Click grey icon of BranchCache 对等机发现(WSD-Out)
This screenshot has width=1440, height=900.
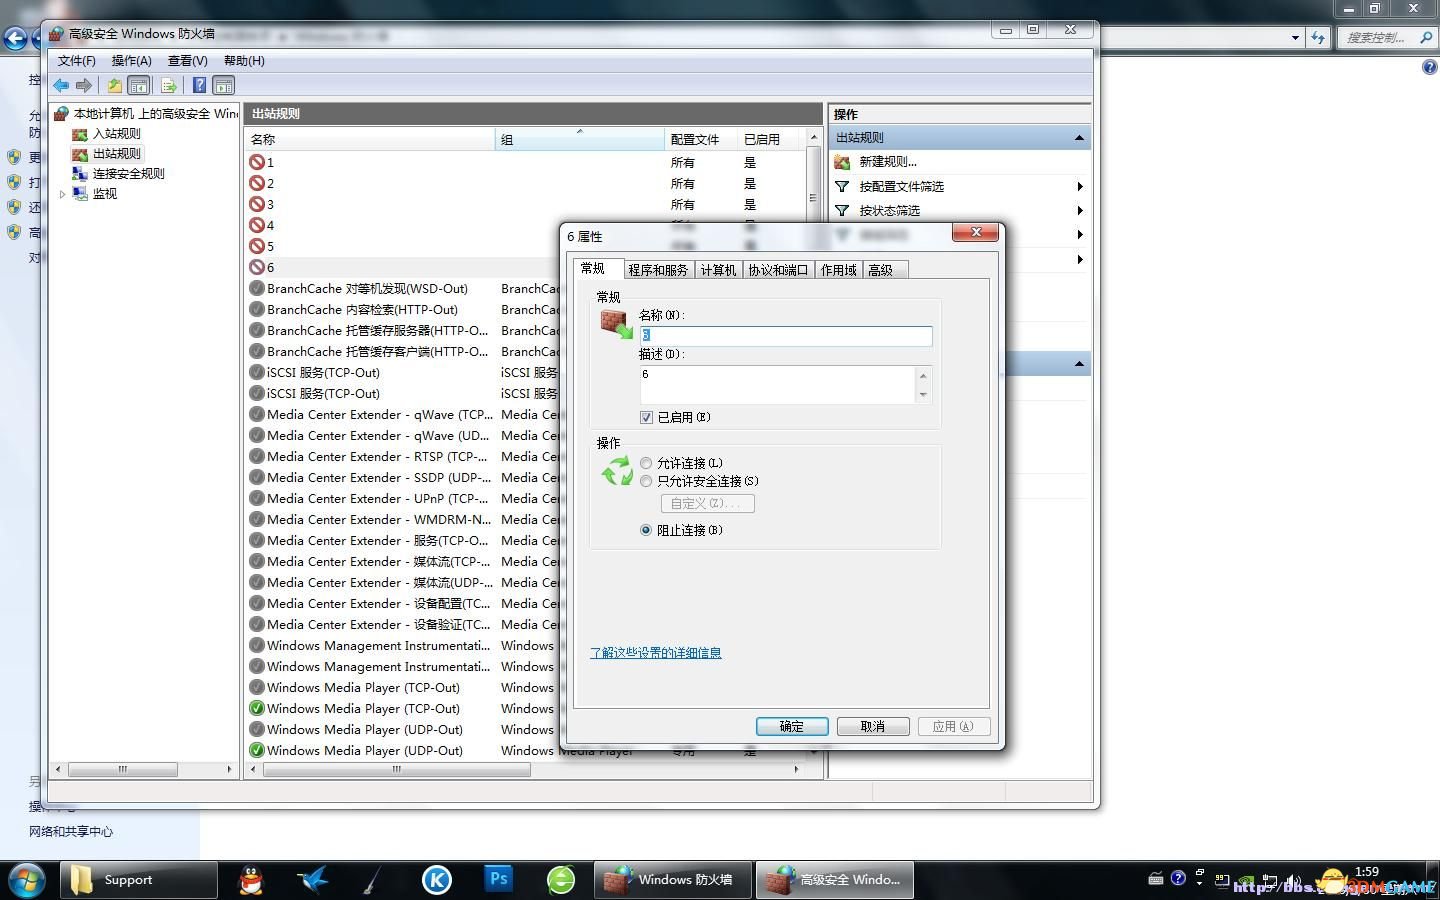(257, 288)
